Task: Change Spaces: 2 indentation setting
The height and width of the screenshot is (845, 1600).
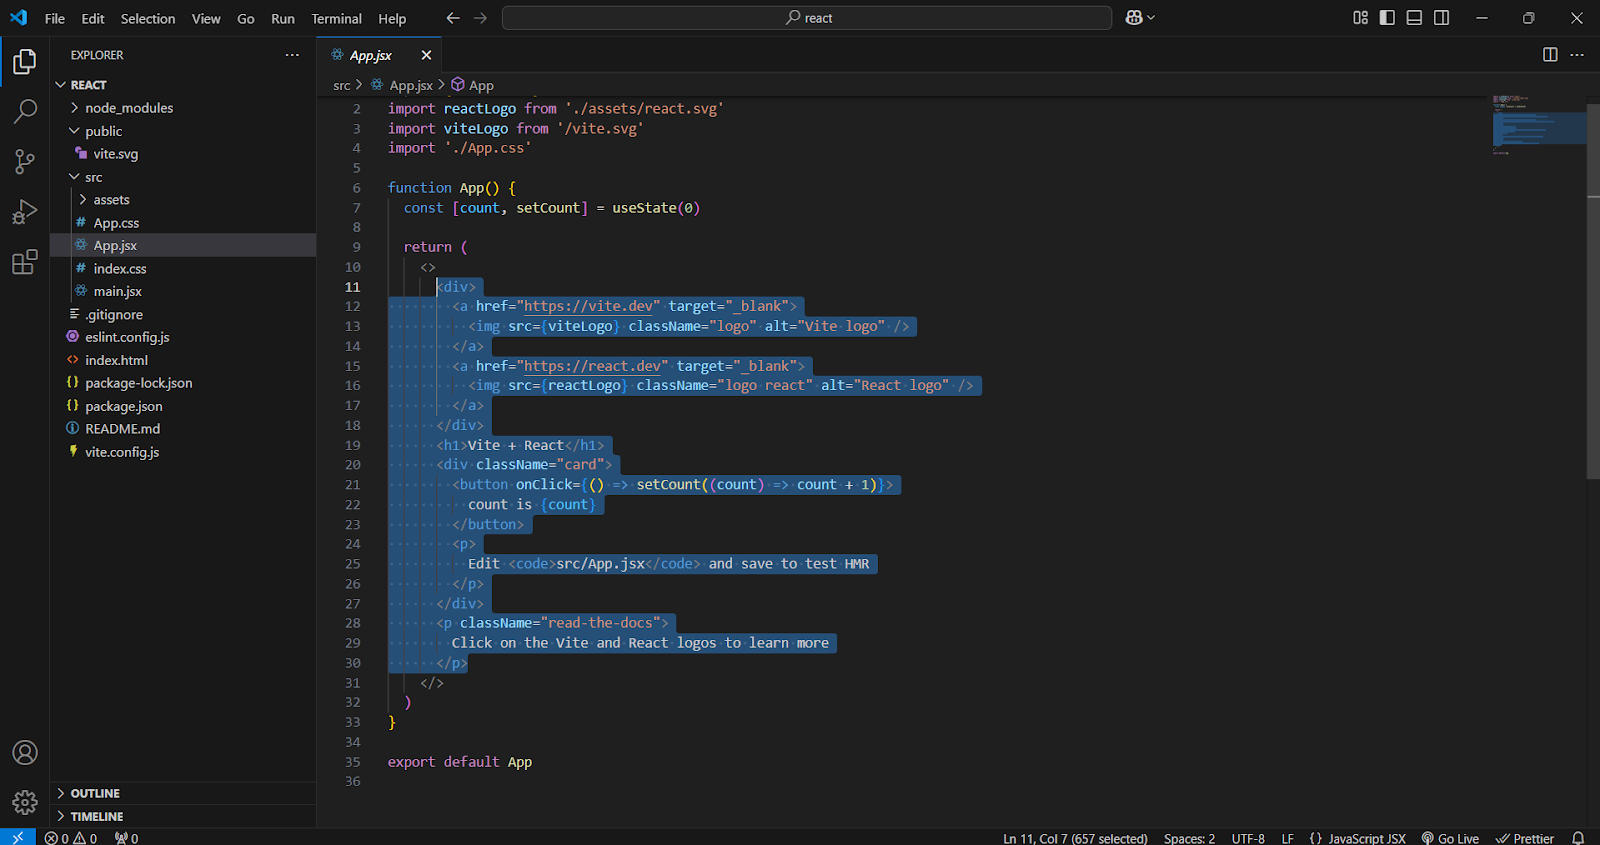Action: (1189, 838)
